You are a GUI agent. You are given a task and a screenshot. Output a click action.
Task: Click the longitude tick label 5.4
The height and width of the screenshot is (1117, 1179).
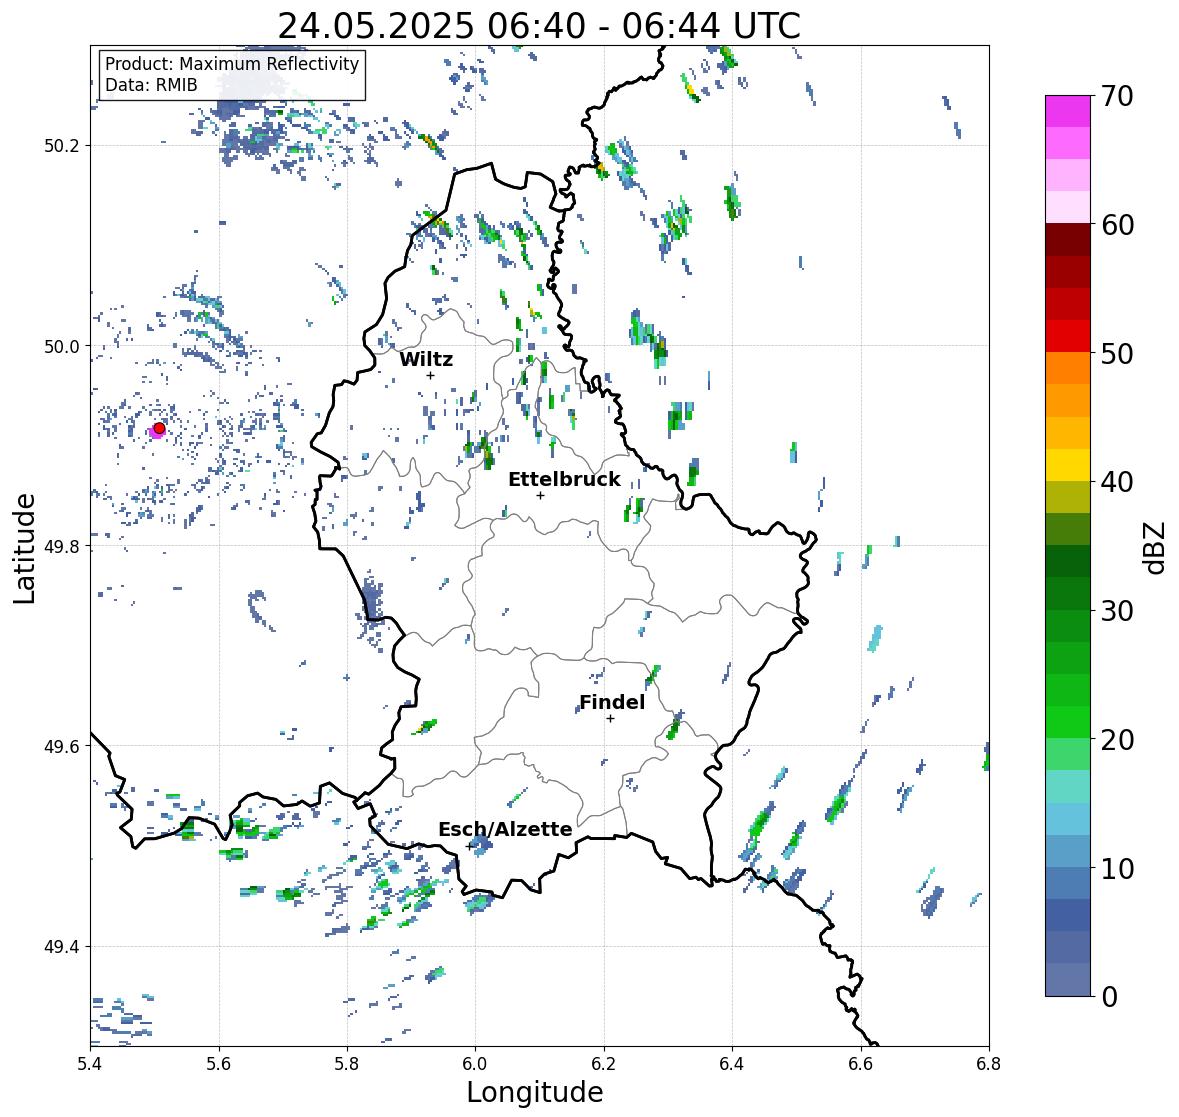click(90, 1064)
